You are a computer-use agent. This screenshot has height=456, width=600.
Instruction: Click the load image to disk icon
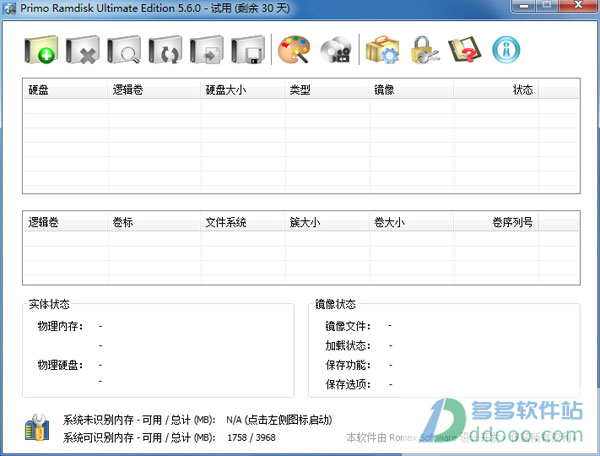[207, 50]
